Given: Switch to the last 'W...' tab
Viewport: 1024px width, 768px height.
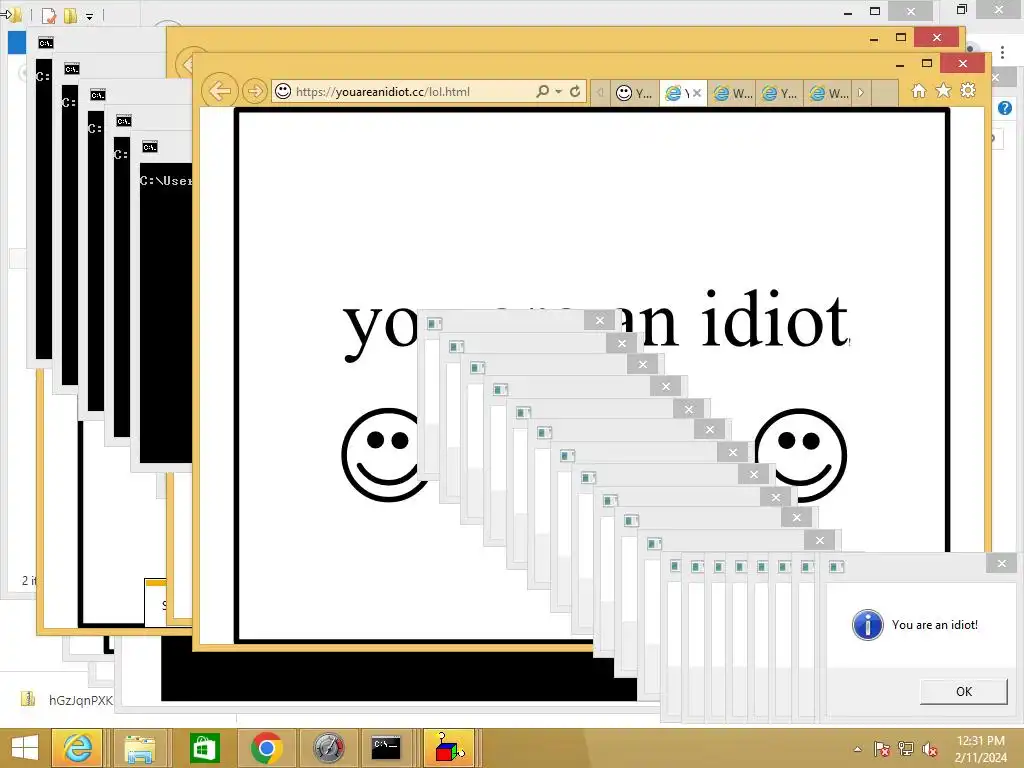Looking at the screenshot, I should tap(829, 93).
